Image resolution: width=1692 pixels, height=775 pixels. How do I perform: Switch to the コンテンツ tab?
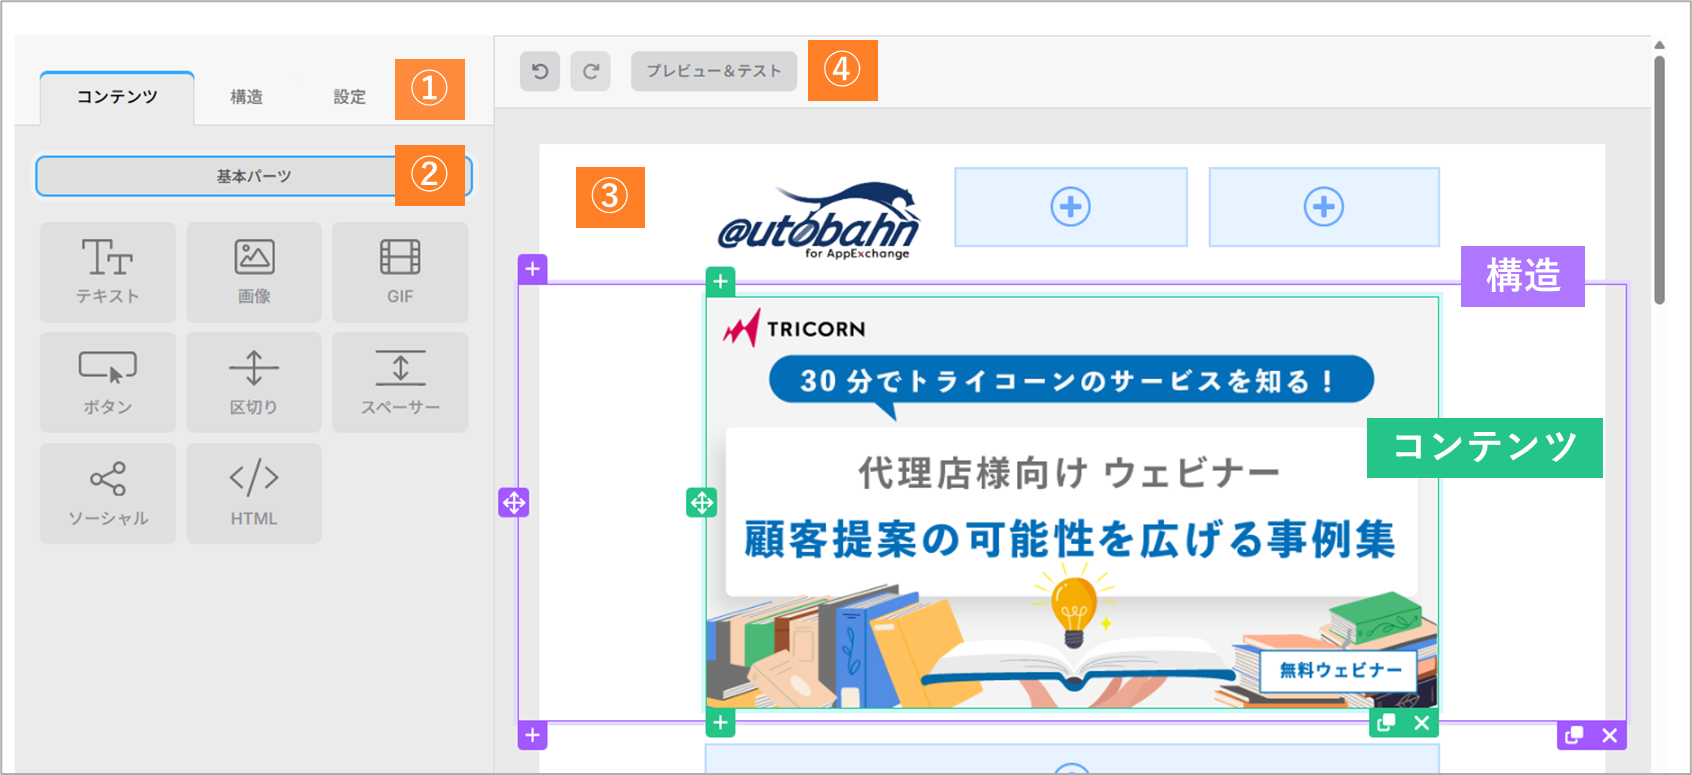117,97
